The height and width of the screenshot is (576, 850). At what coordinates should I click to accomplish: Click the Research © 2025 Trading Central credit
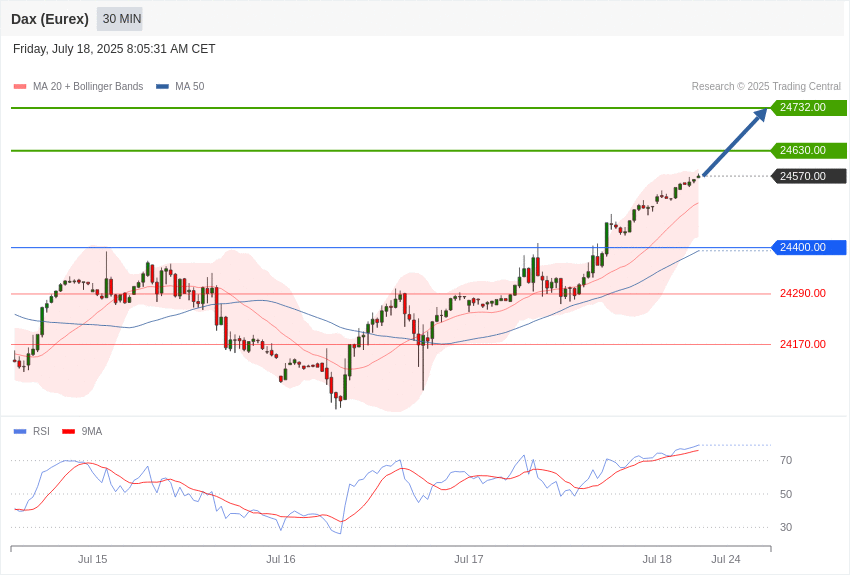pos(766,86)
